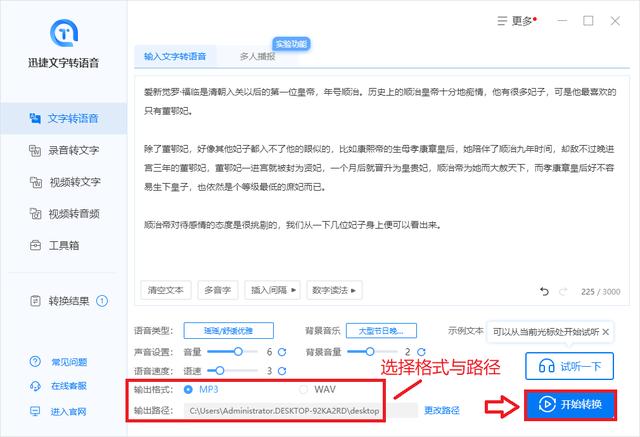Viewport: 640px width, 437px height.
Task: Open the 更多 menu
Action: click(x=521, y=20)
